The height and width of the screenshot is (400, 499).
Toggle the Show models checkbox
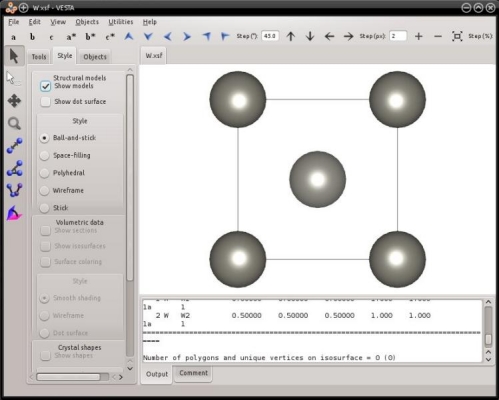tap(45, 86)
